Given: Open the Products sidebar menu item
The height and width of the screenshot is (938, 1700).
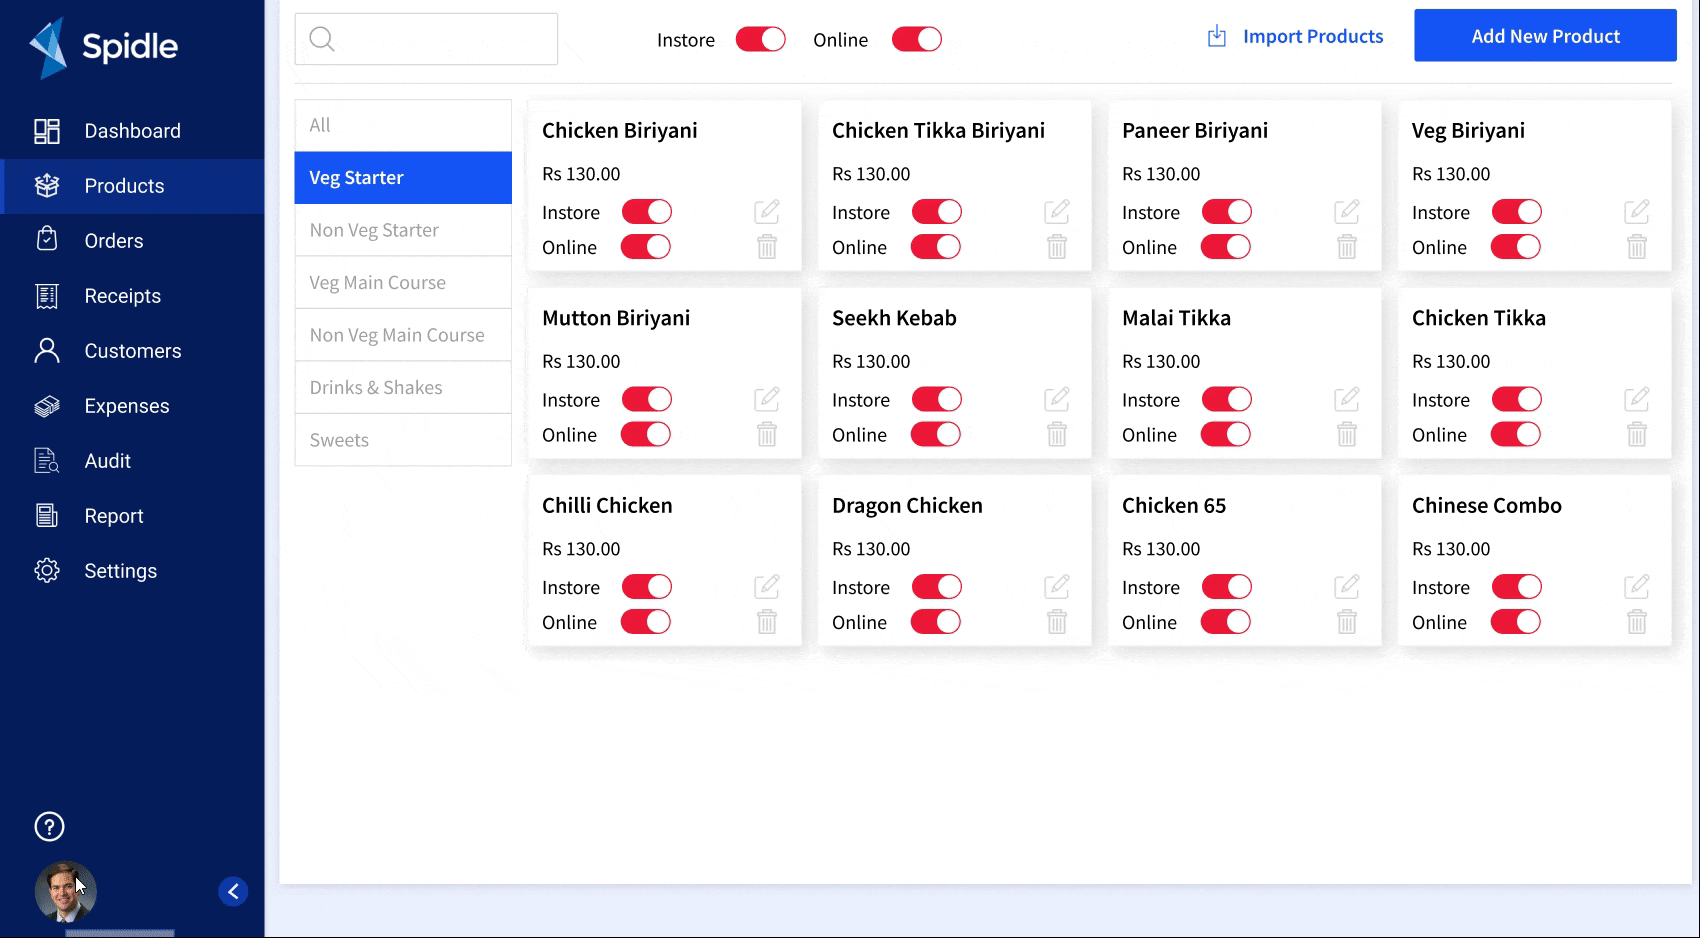Looking at the screenshot, I should pos(132,186).
